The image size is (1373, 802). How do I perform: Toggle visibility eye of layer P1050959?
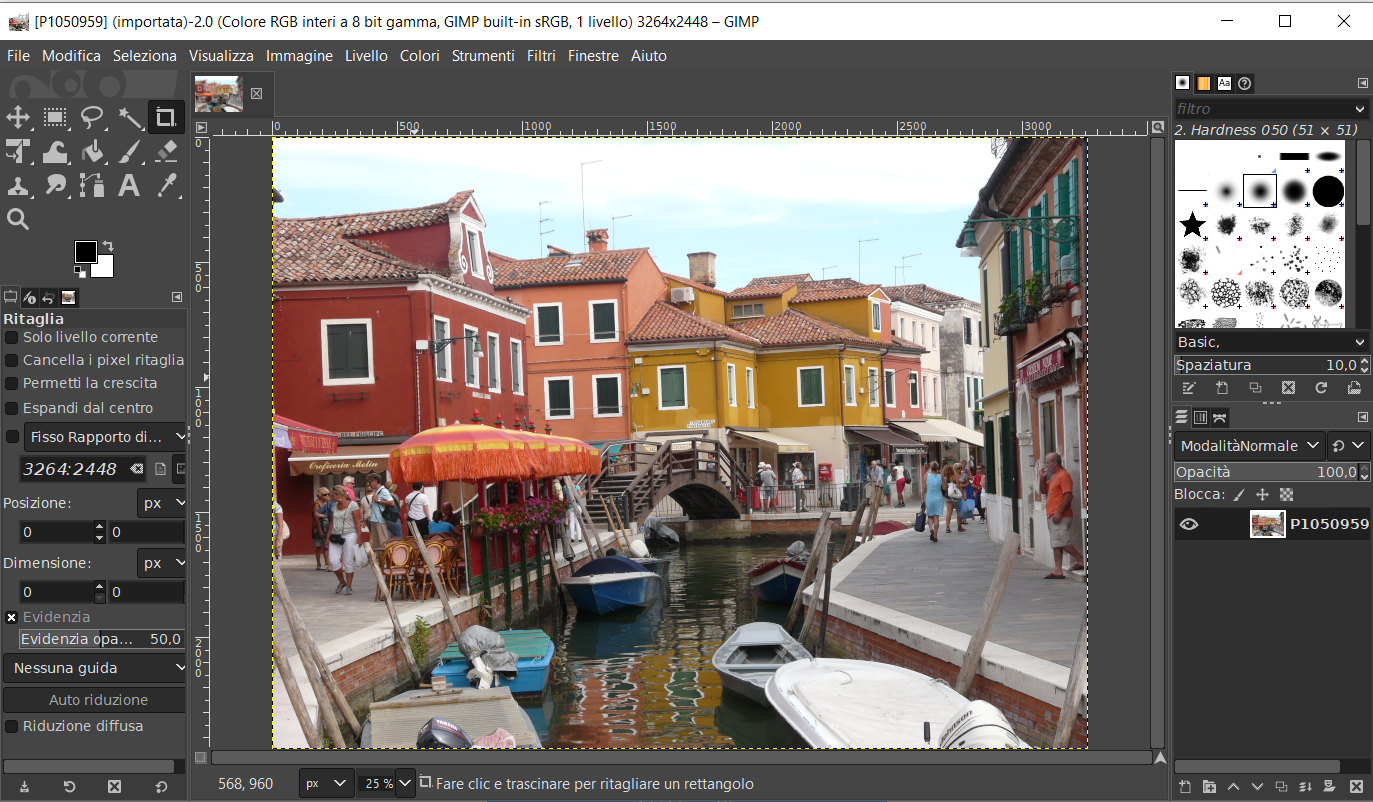pos(1188,524)
